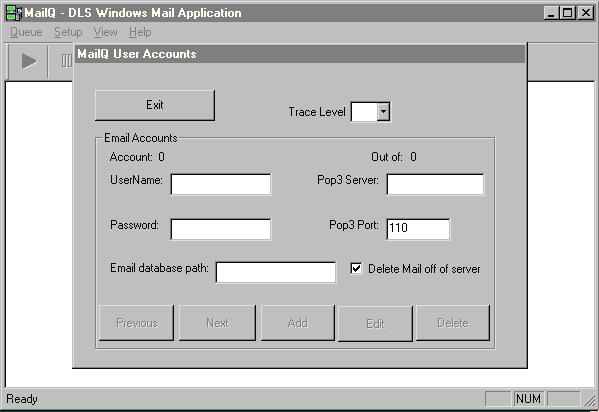Click the Play toolbar icon
The image size is (599, 412).
29,61
